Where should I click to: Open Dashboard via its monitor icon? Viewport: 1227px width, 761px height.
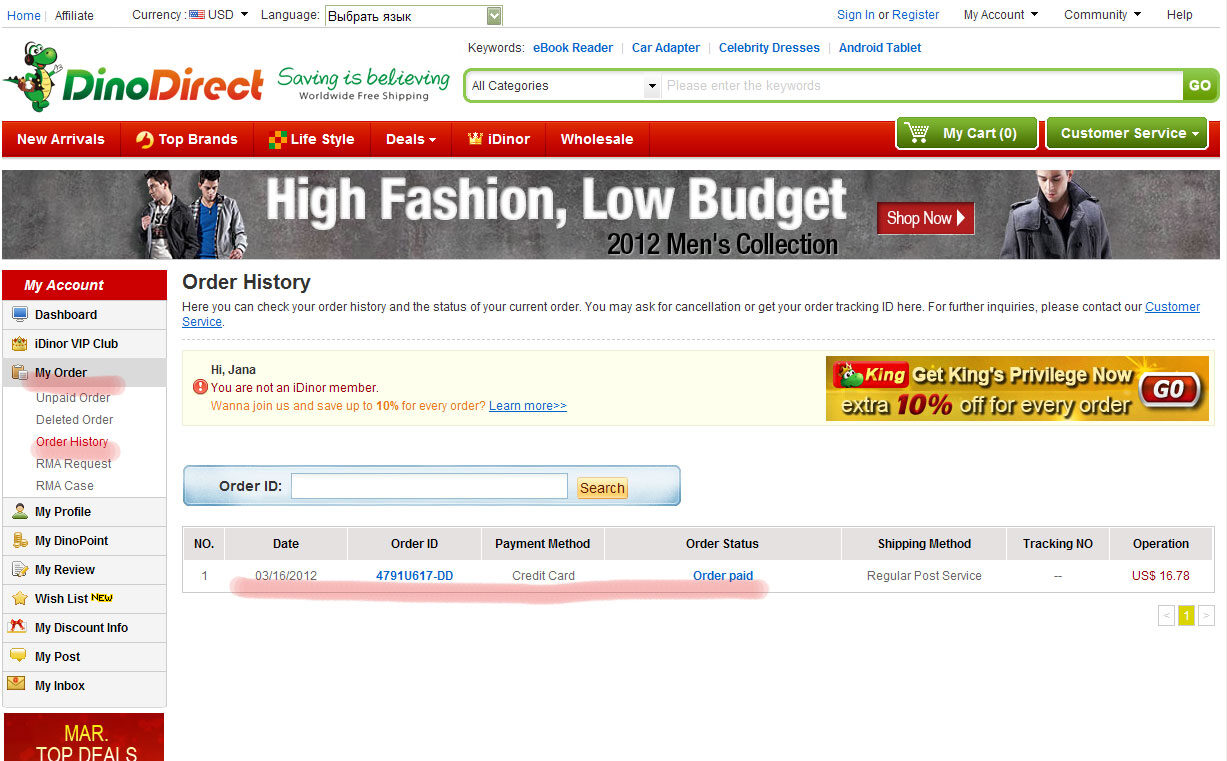tap(19, 315)
